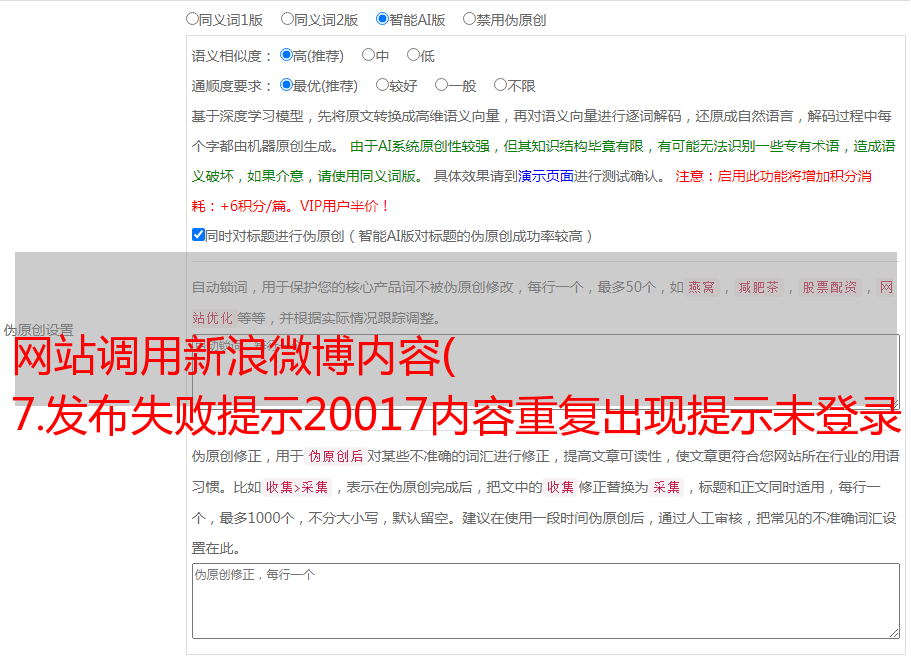This screenshot has width=911, height=658.
Task: Click the 股票配资 example keyword tag
Action: point(830,287)
